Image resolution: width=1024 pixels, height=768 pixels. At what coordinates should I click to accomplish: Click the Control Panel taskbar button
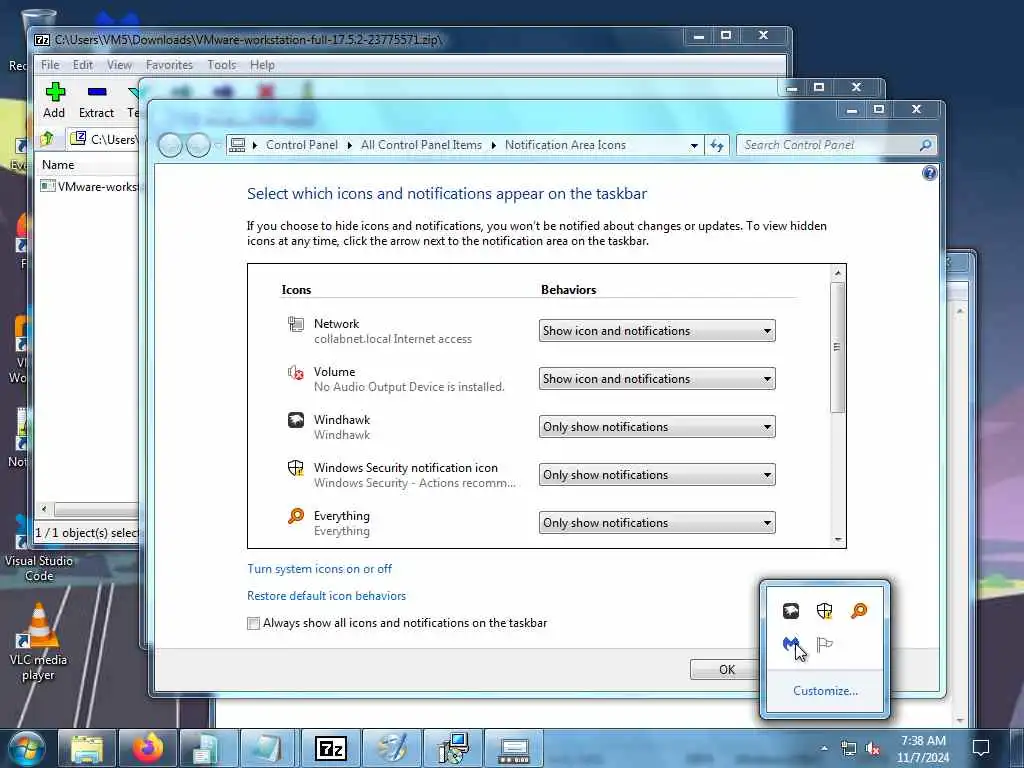[514, 748]
